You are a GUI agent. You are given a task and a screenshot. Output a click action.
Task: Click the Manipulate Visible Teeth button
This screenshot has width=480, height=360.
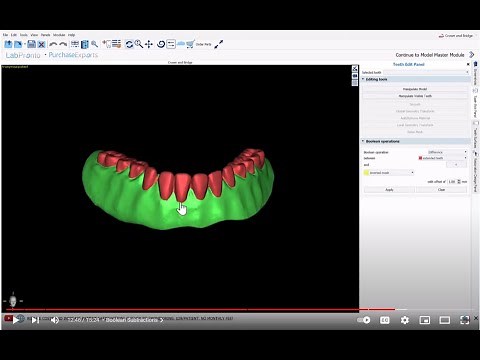(415, 96)
